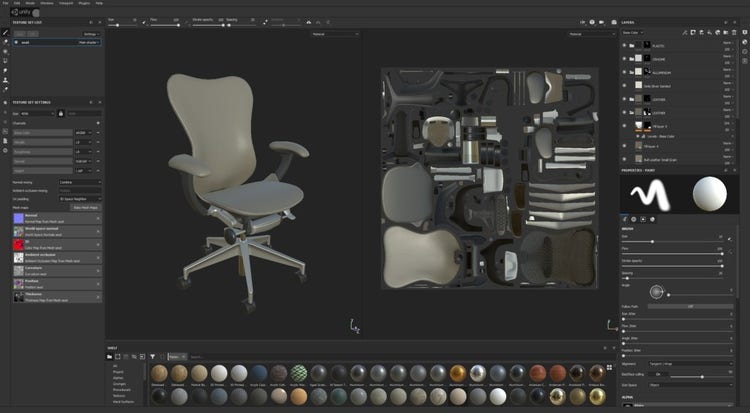Viewport: 750px width, 413px height.
Task: Click the Normal mesh map thumbnail
Action: [19, 216]
